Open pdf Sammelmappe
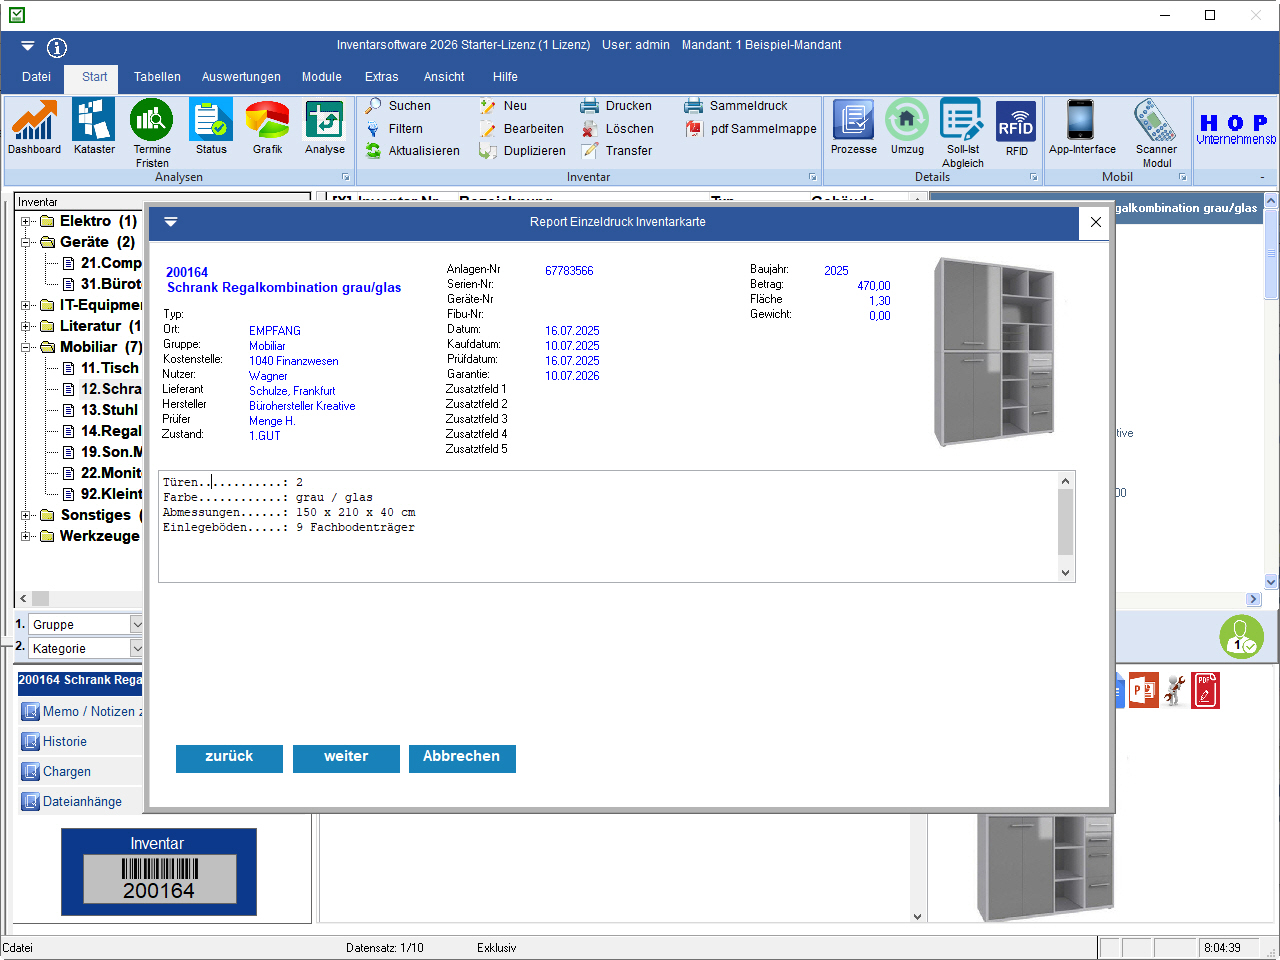Viewport: 1280px width, 960px height. click(751, 129)
